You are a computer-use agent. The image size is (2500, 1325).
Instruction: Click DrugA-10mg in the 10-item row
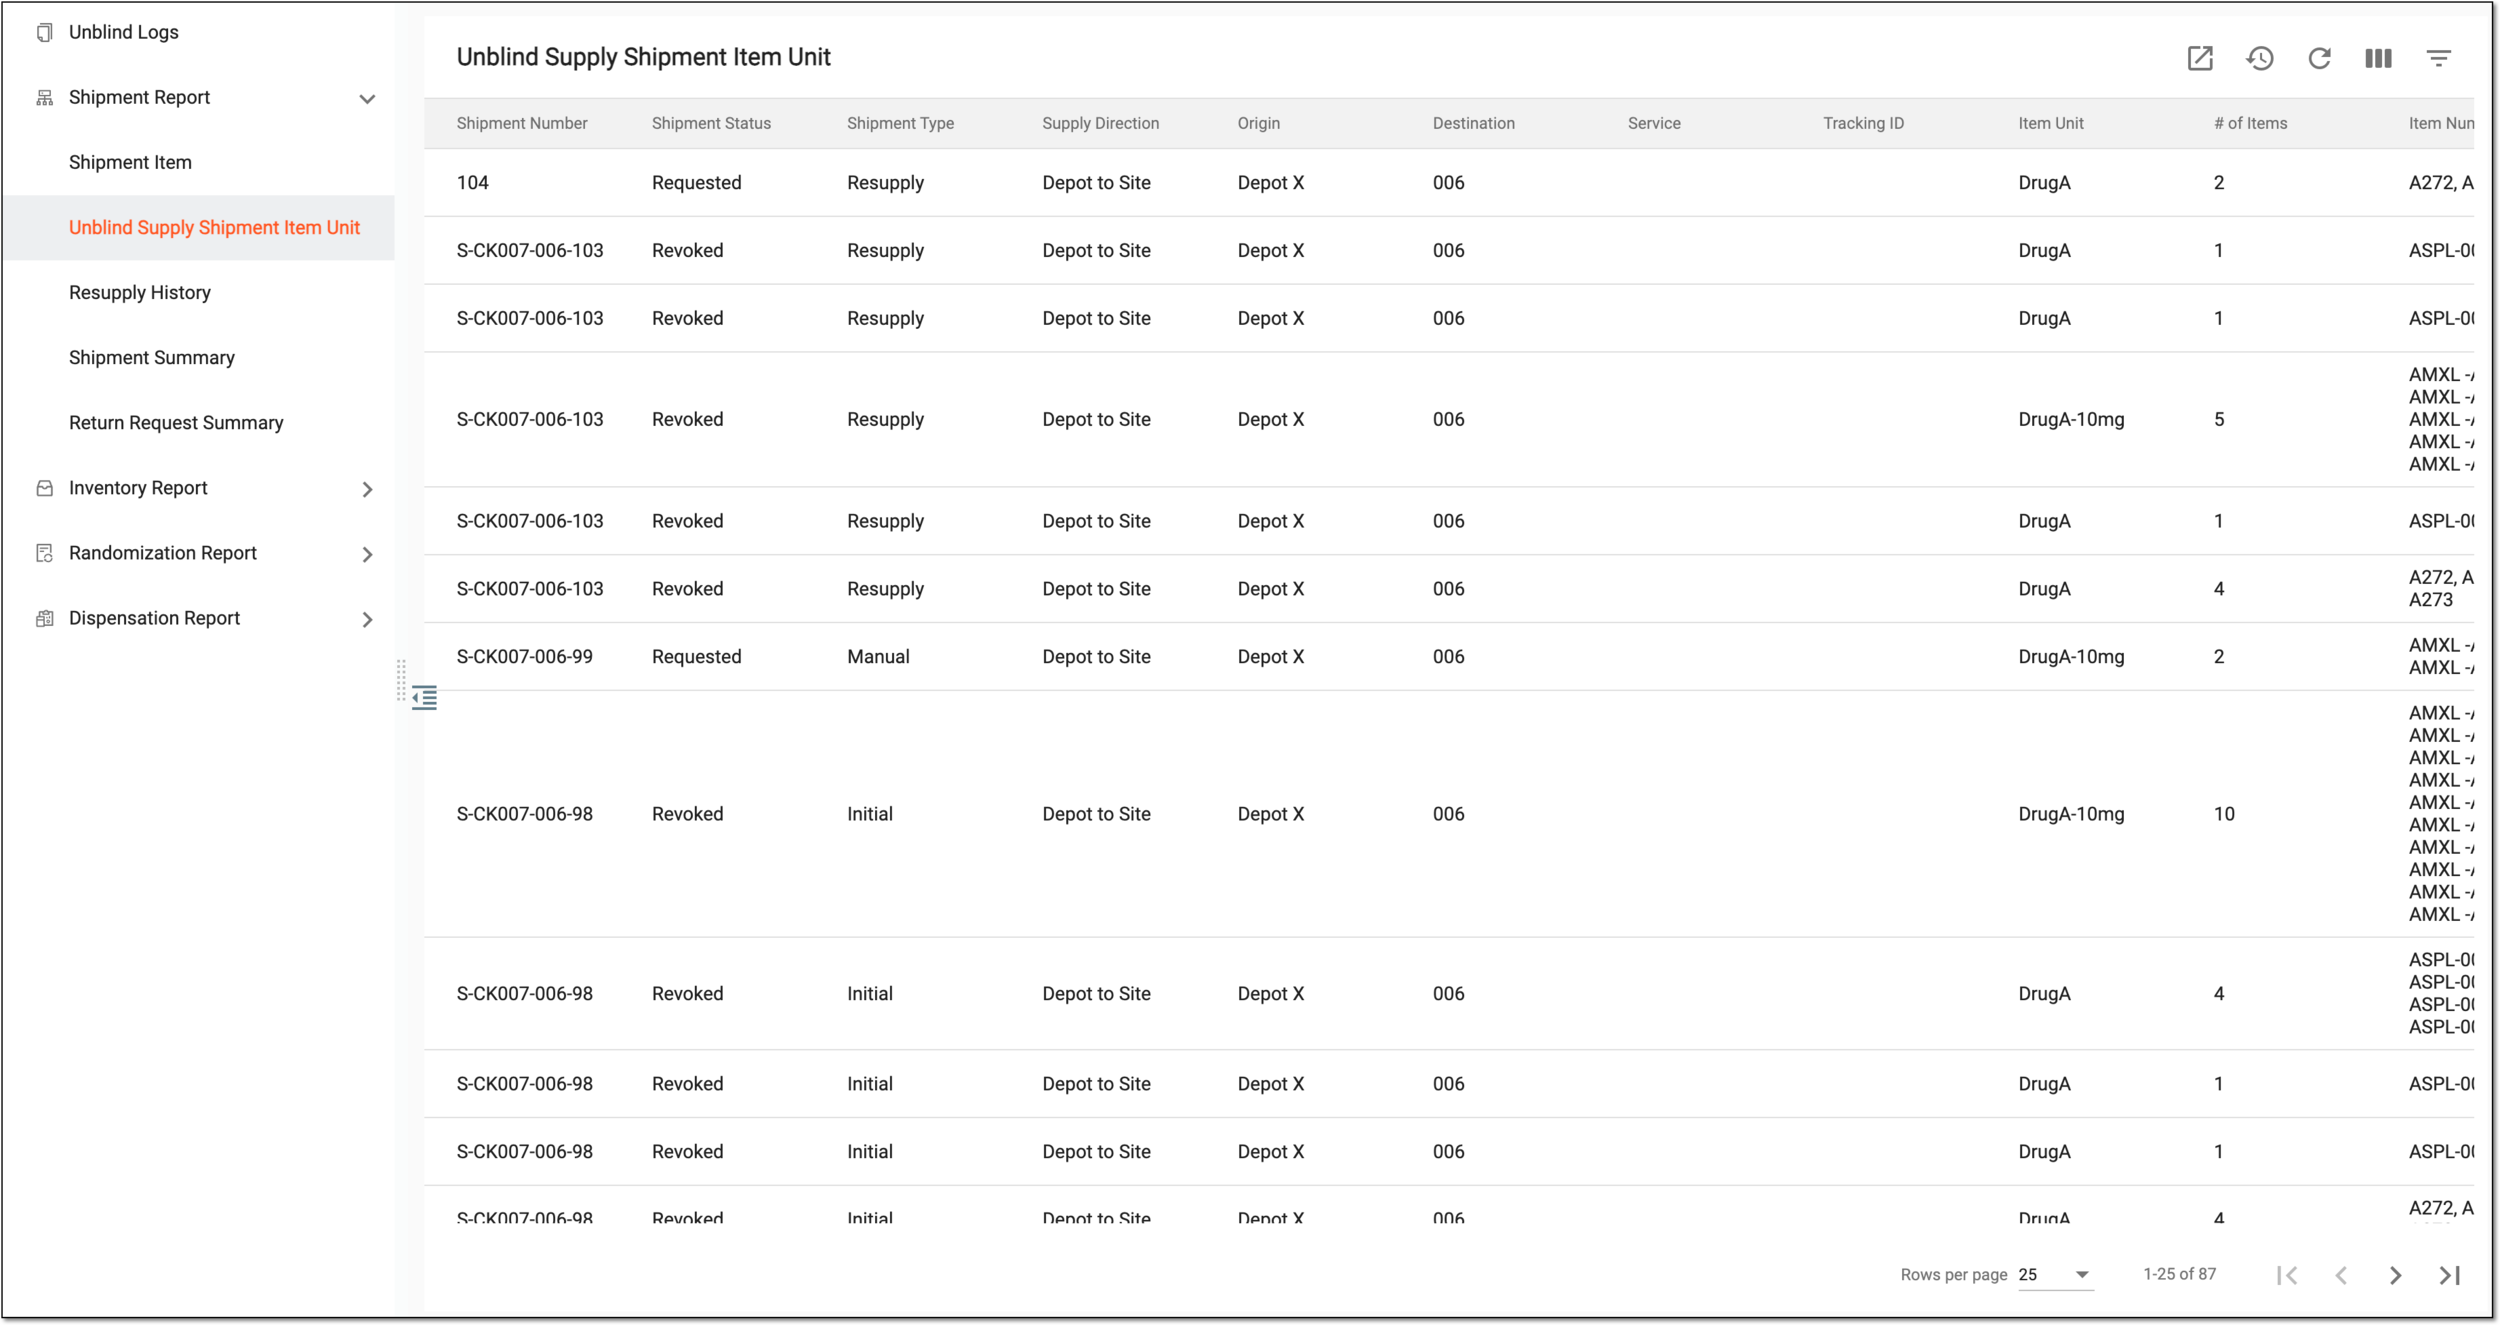2070,814
